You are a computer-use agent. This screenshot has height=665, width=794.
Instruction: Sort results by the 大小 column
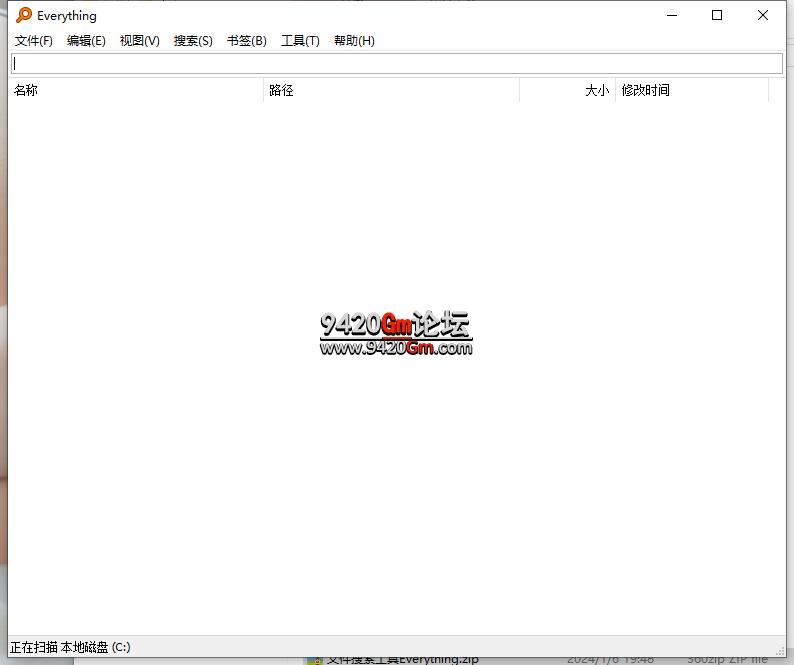pos(567,90)
